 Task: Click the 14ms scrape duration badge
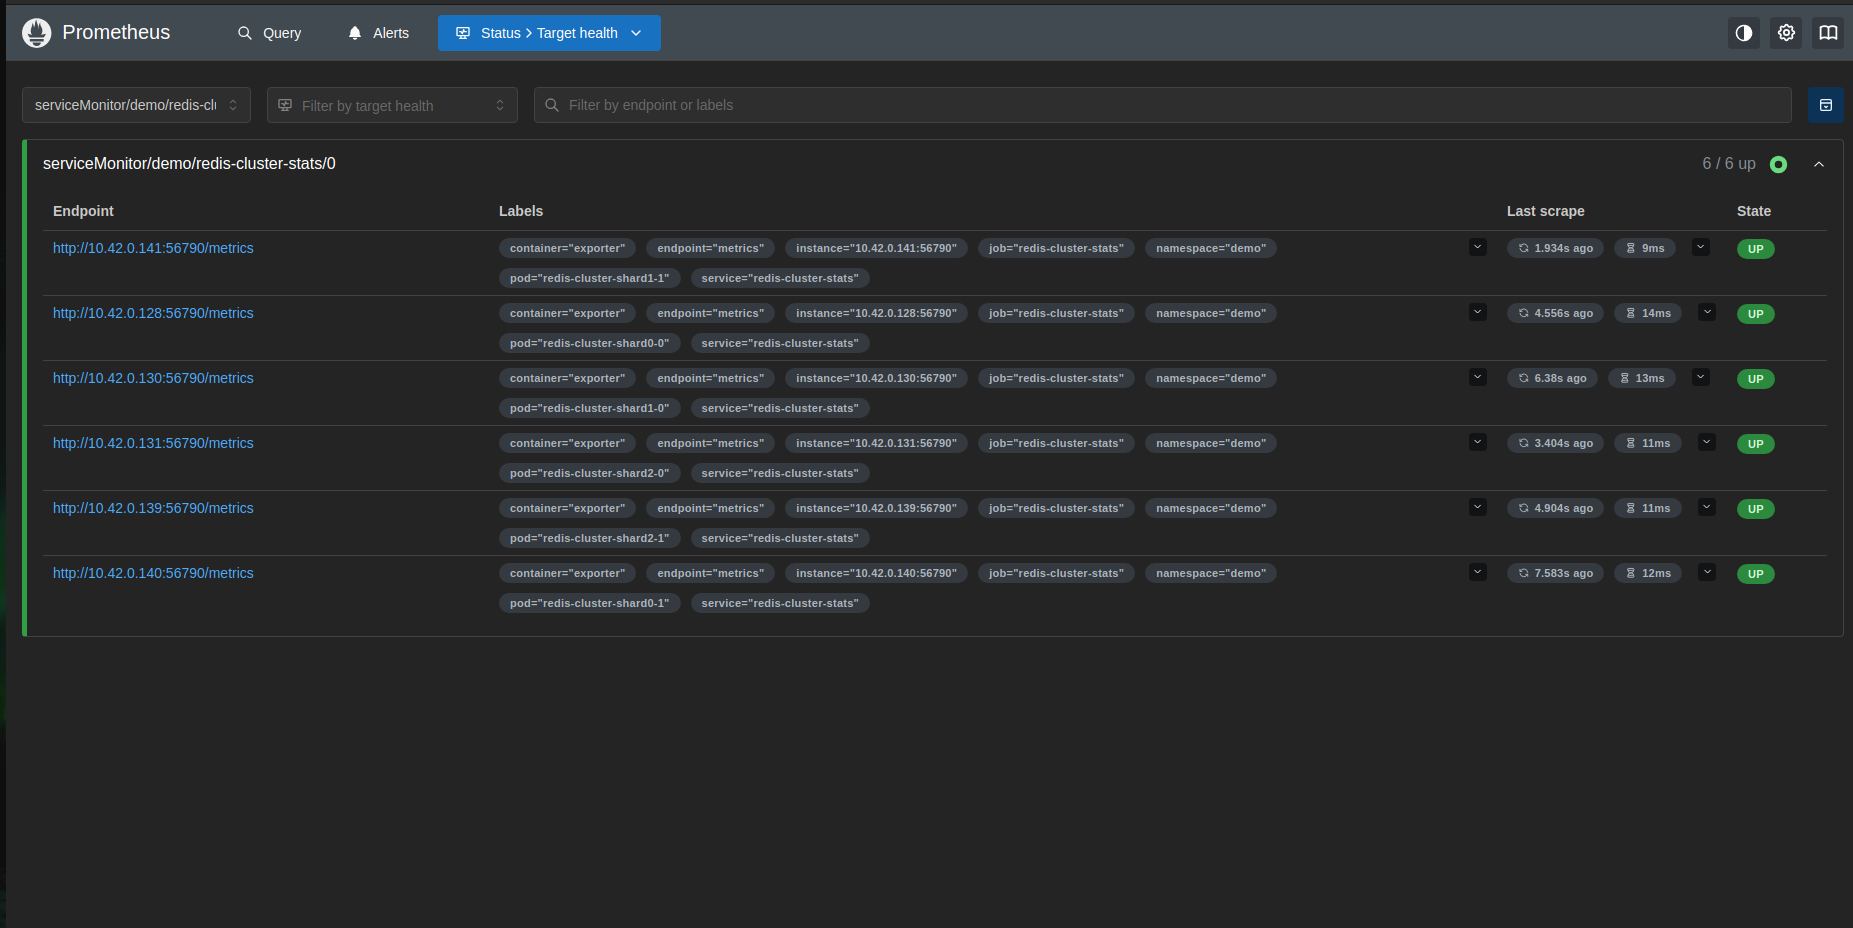coord(1648,313)
